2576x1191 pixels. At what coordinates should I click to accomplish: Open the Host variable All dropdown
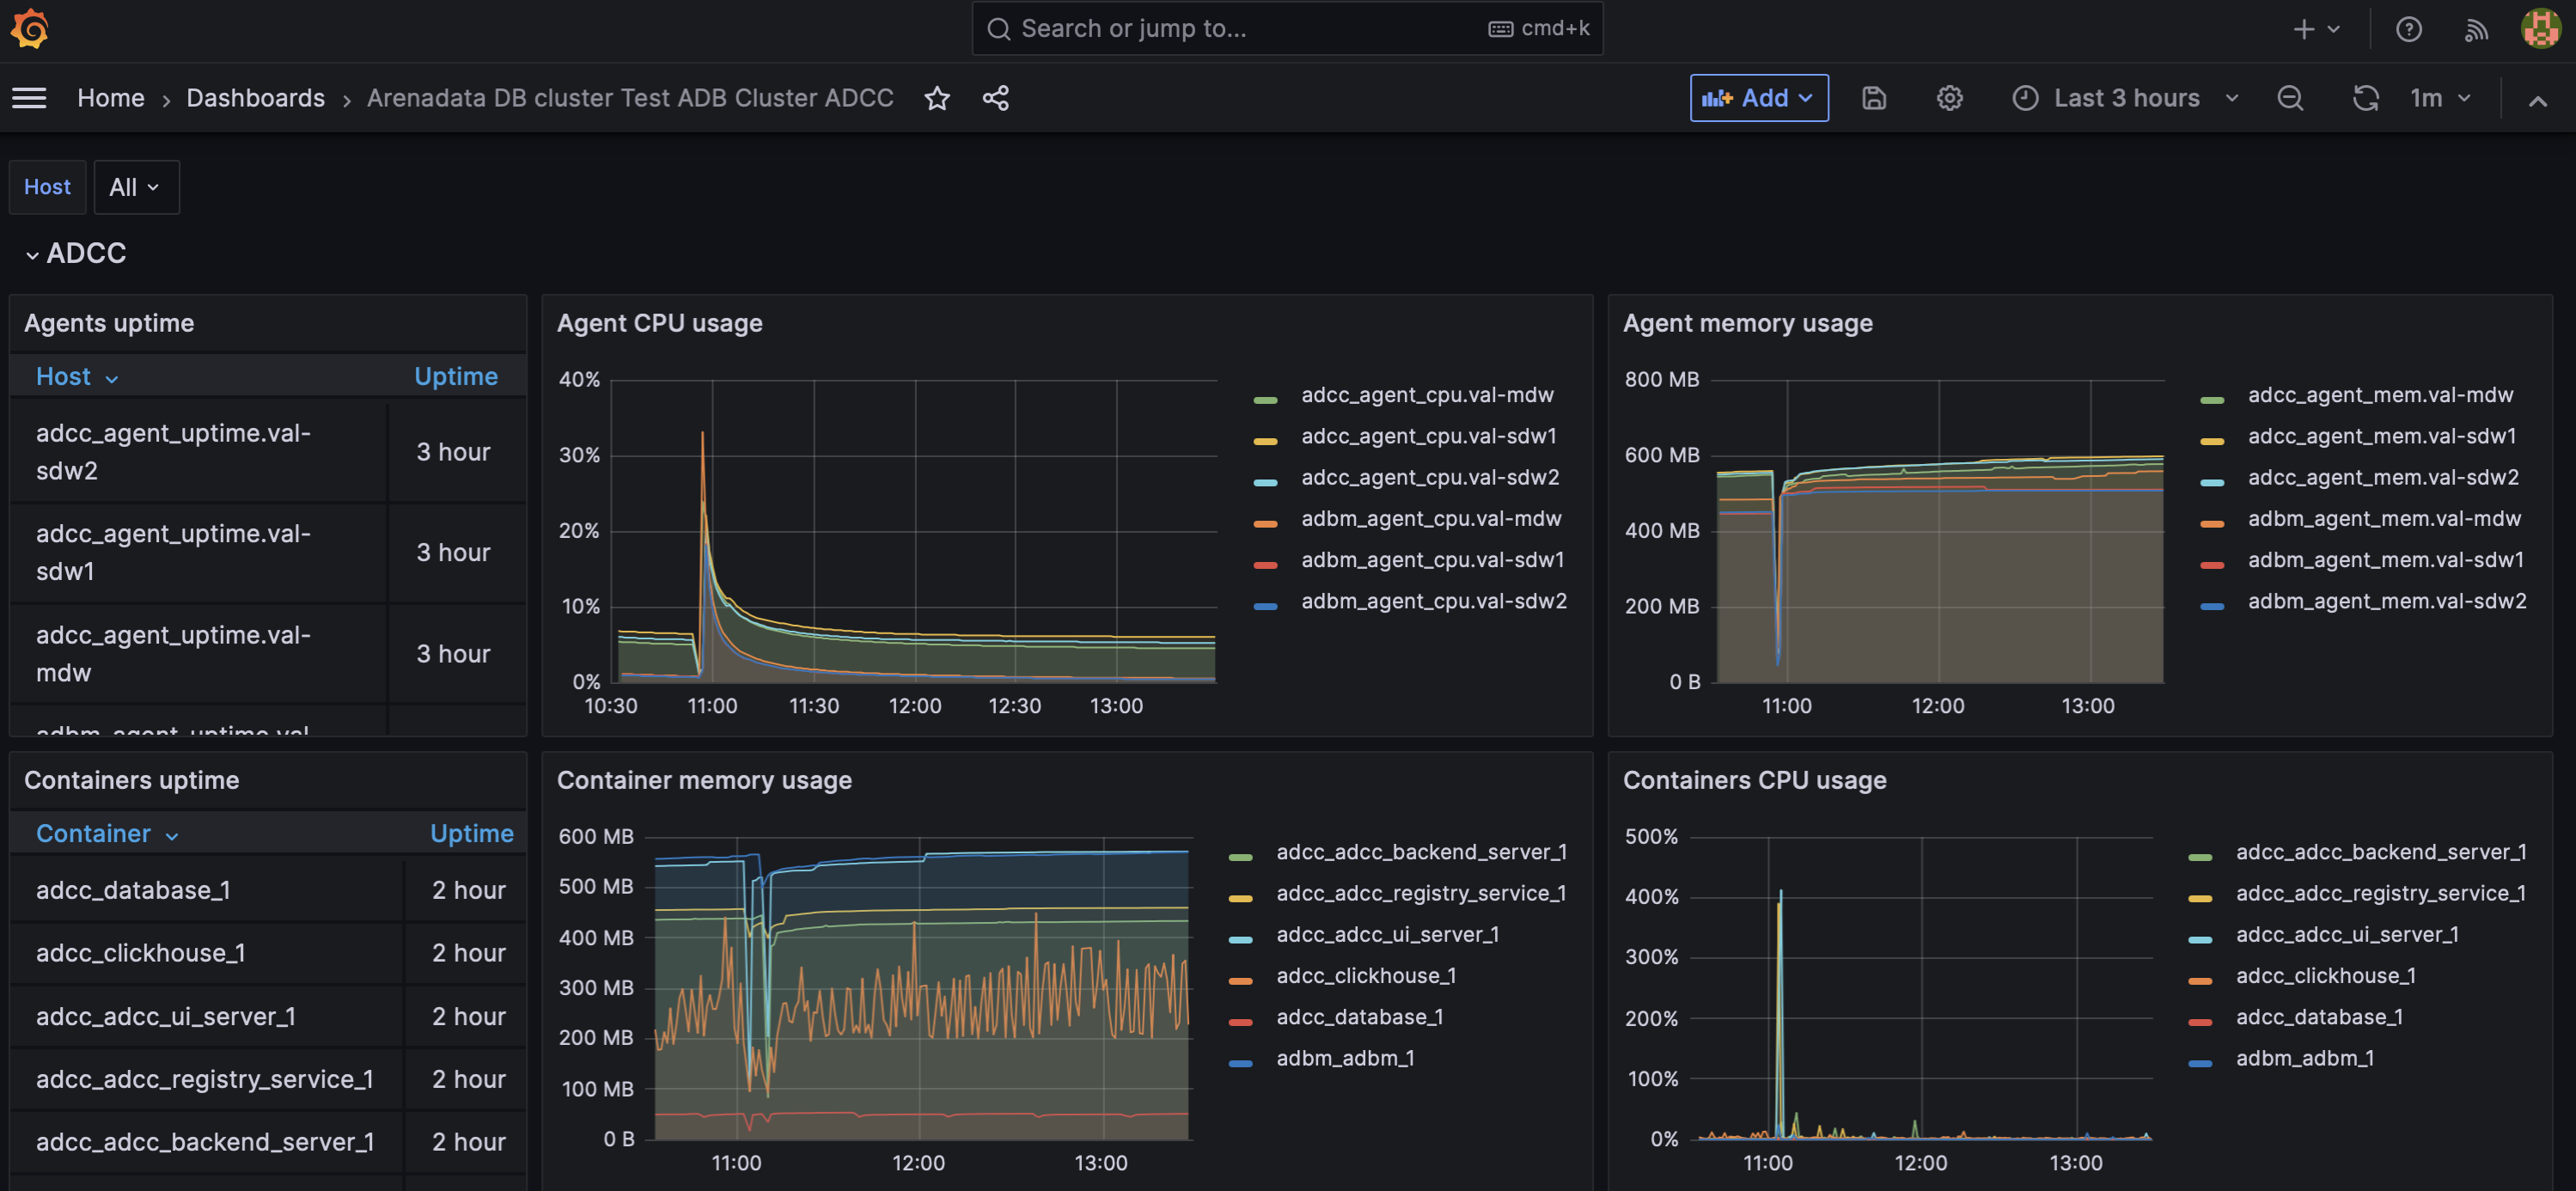click(136, 187)
